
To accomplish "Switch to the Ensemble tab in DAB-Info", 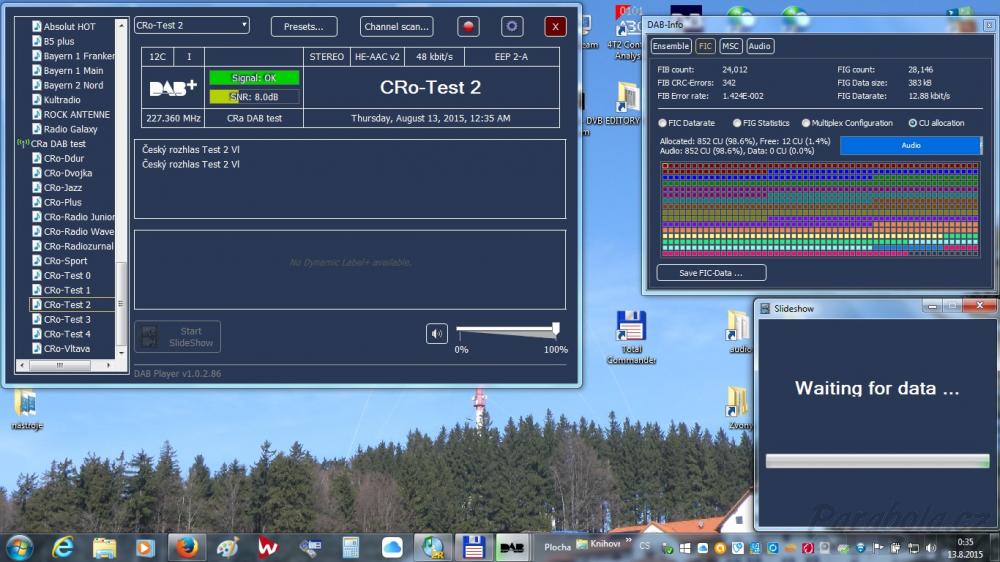I will click(x=671, y=46).
